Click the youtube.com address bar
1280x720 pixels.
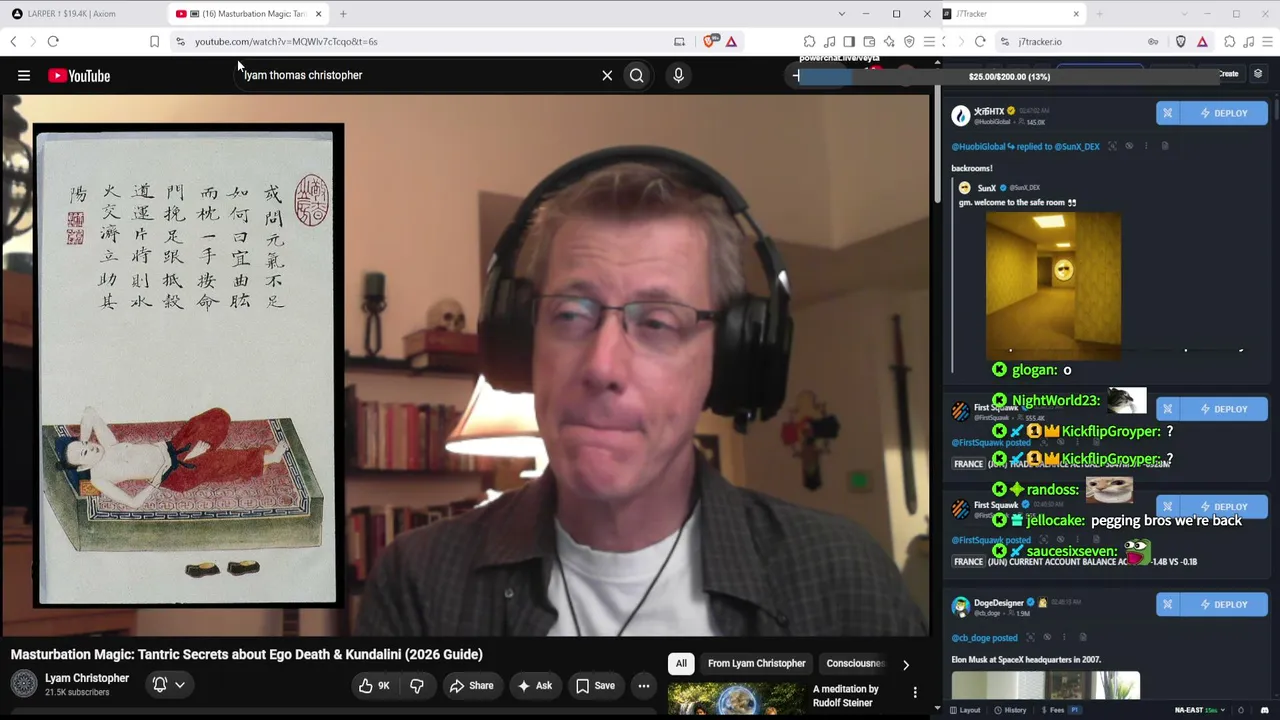pos(430,41)
